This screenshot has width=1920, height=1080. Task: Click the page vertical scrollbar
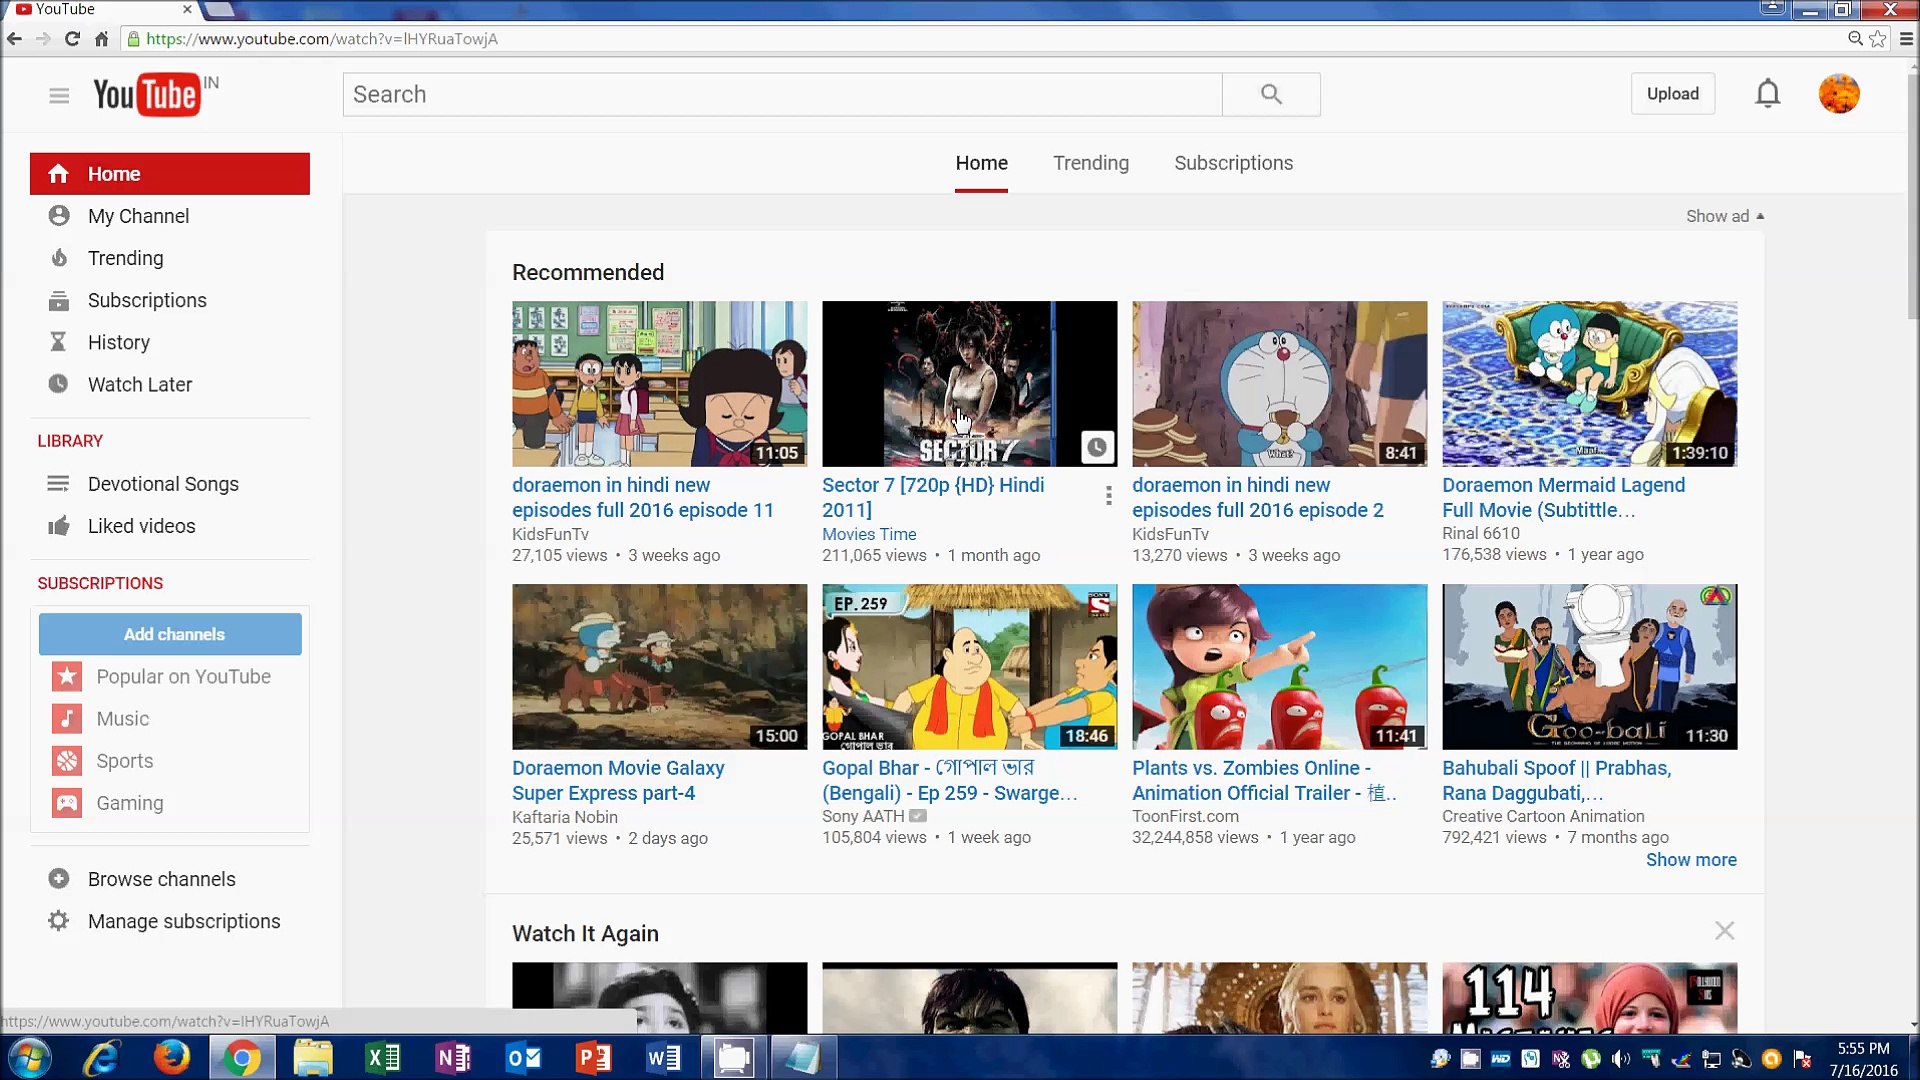1912,195
